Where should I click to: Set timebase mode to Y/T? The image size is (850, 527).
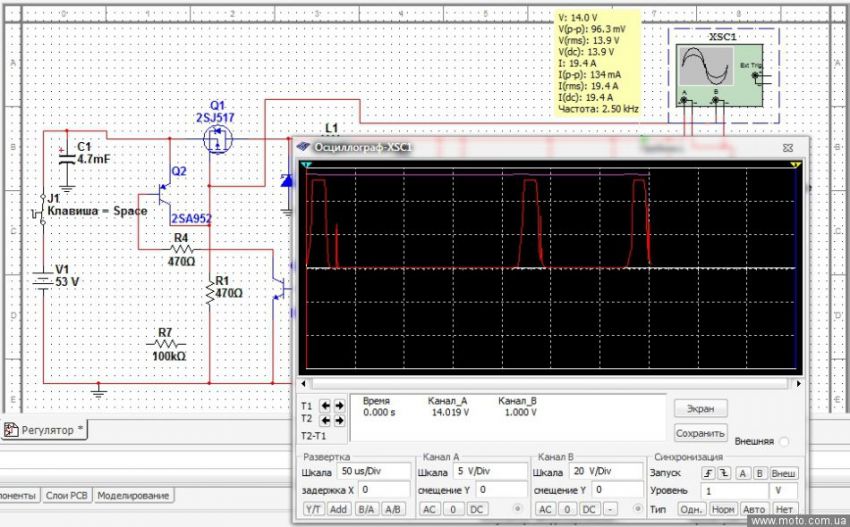[314, 509]
